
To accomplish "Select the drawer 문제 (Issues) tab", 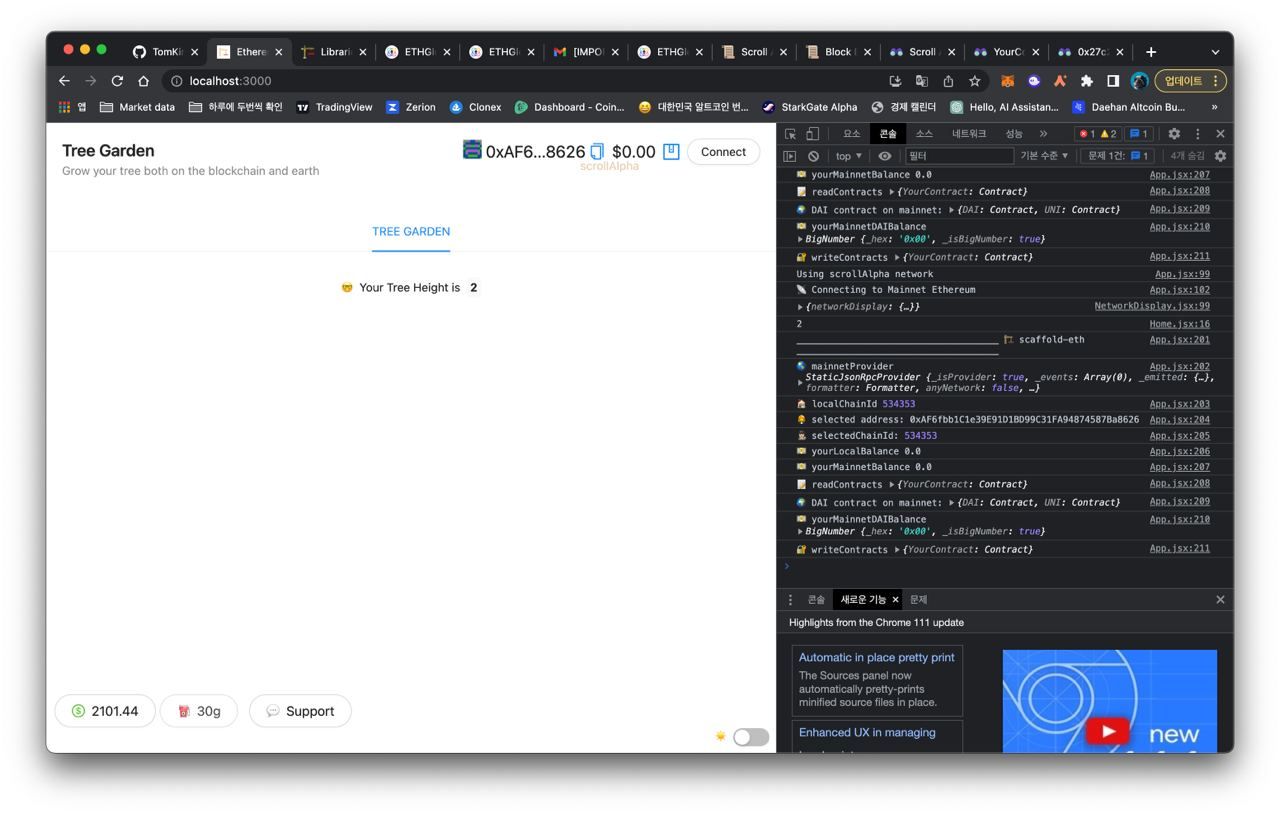I will point(918,600).
